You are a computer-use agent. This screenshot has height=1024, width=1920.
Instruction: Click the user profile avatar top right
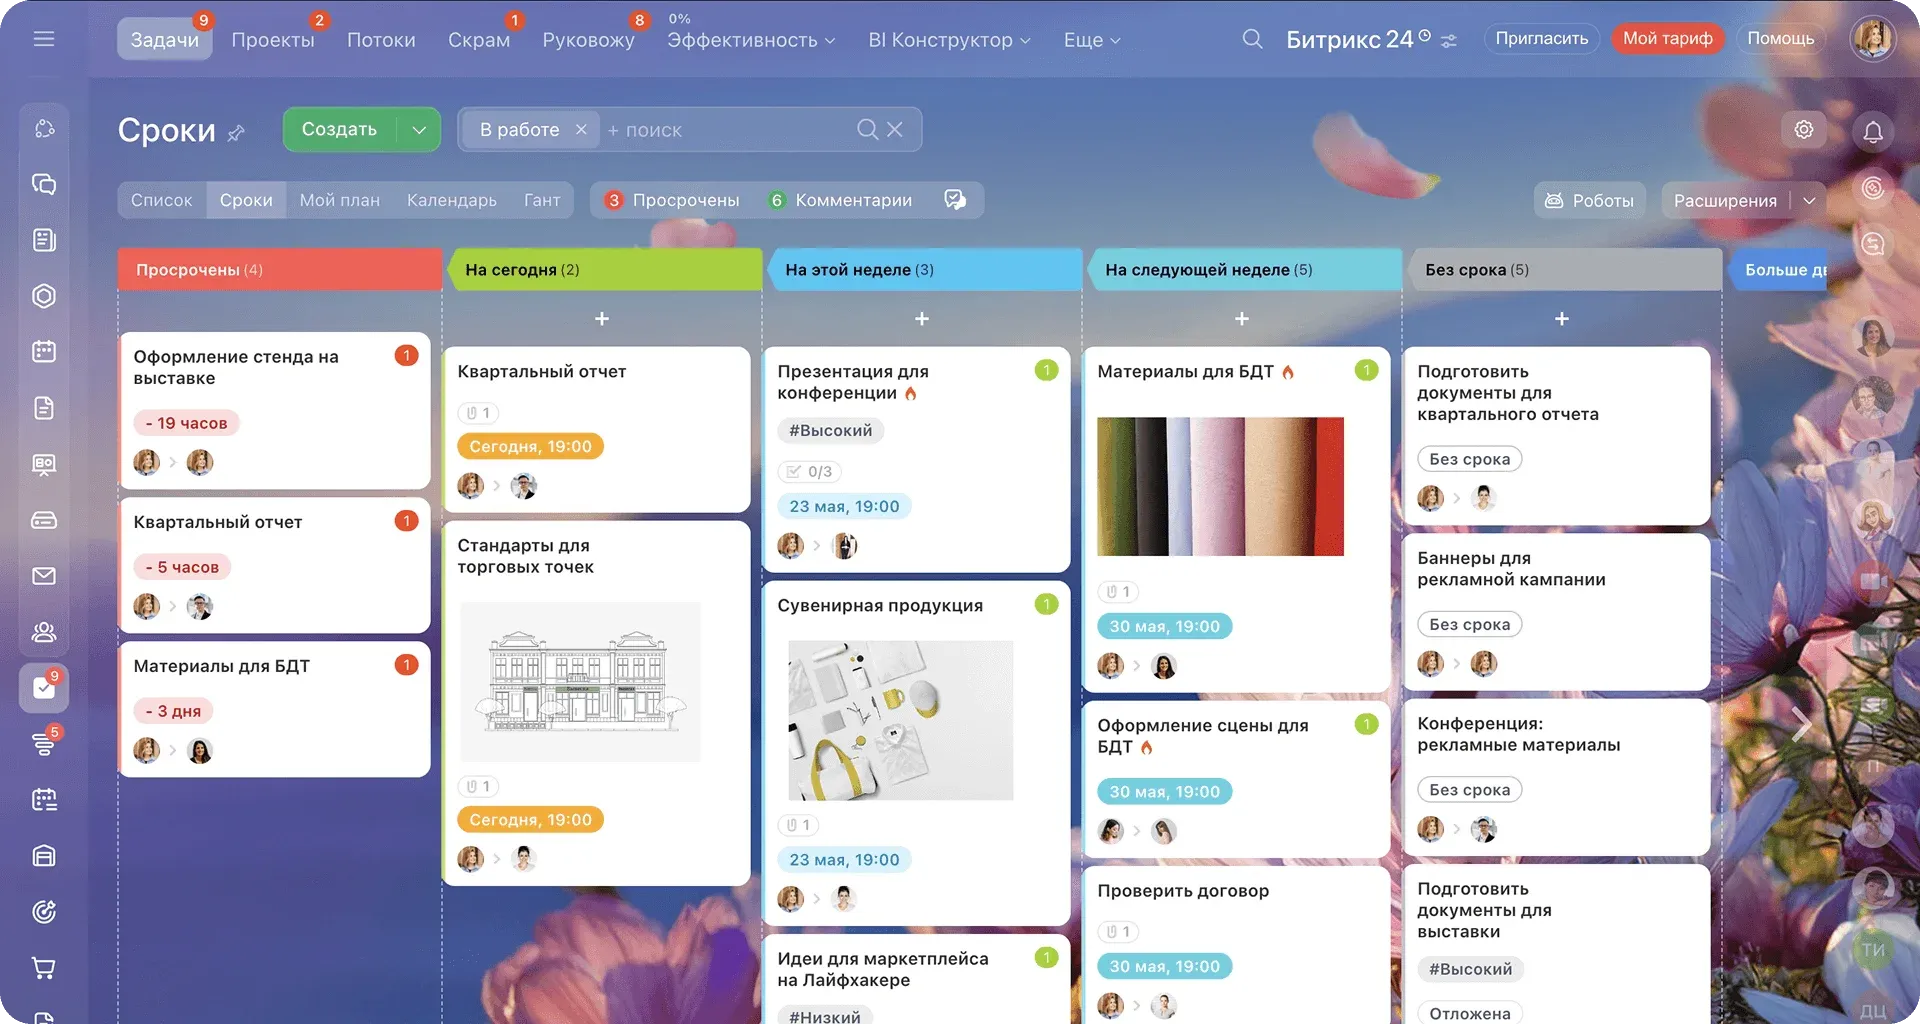click(1872, 39)
